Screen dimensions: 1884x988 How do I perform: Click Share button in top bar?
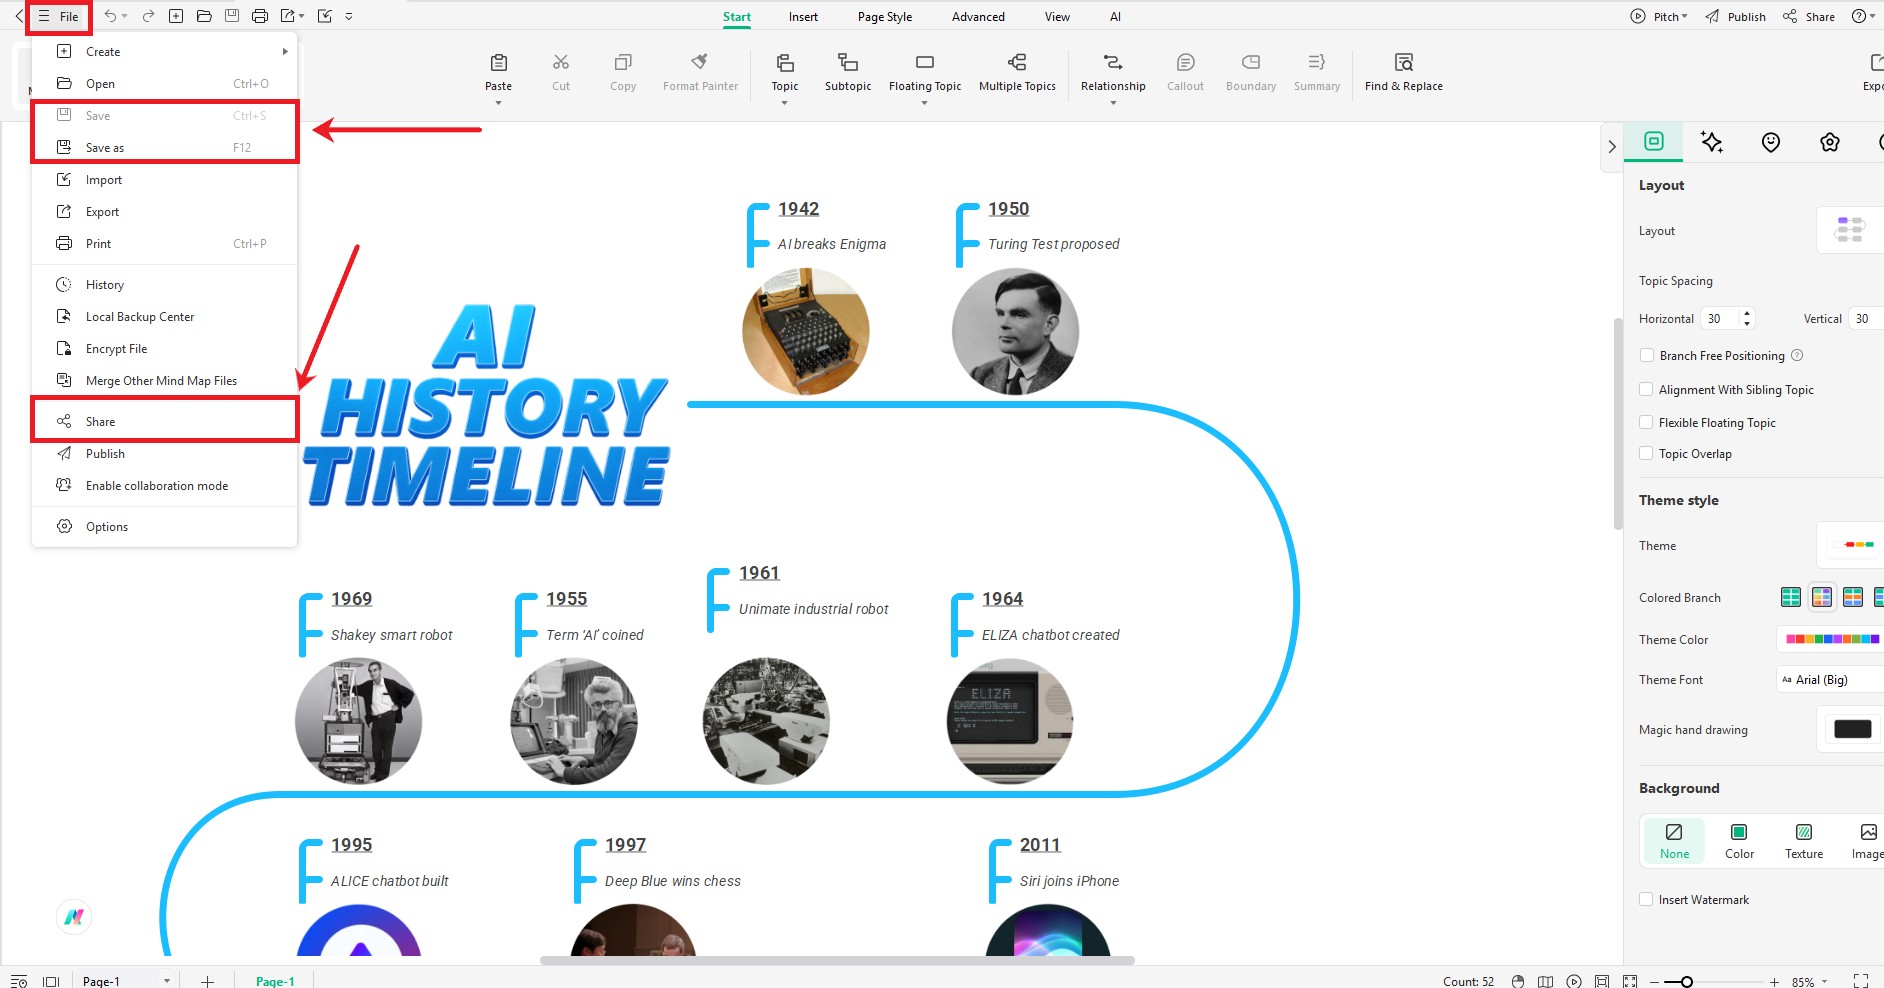pyautogui.click(x=1809, y=16)
